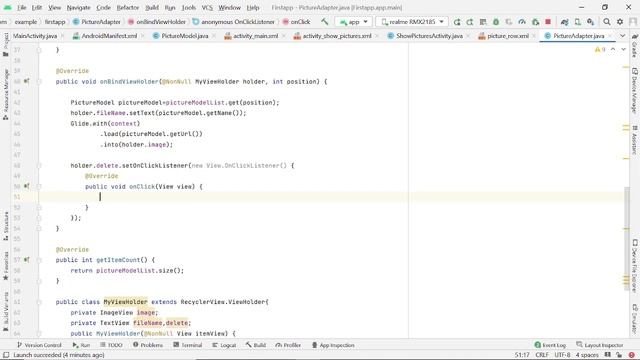Open the TODO tool window
This screenshot has width=640, height=360.
click(111, 345)
